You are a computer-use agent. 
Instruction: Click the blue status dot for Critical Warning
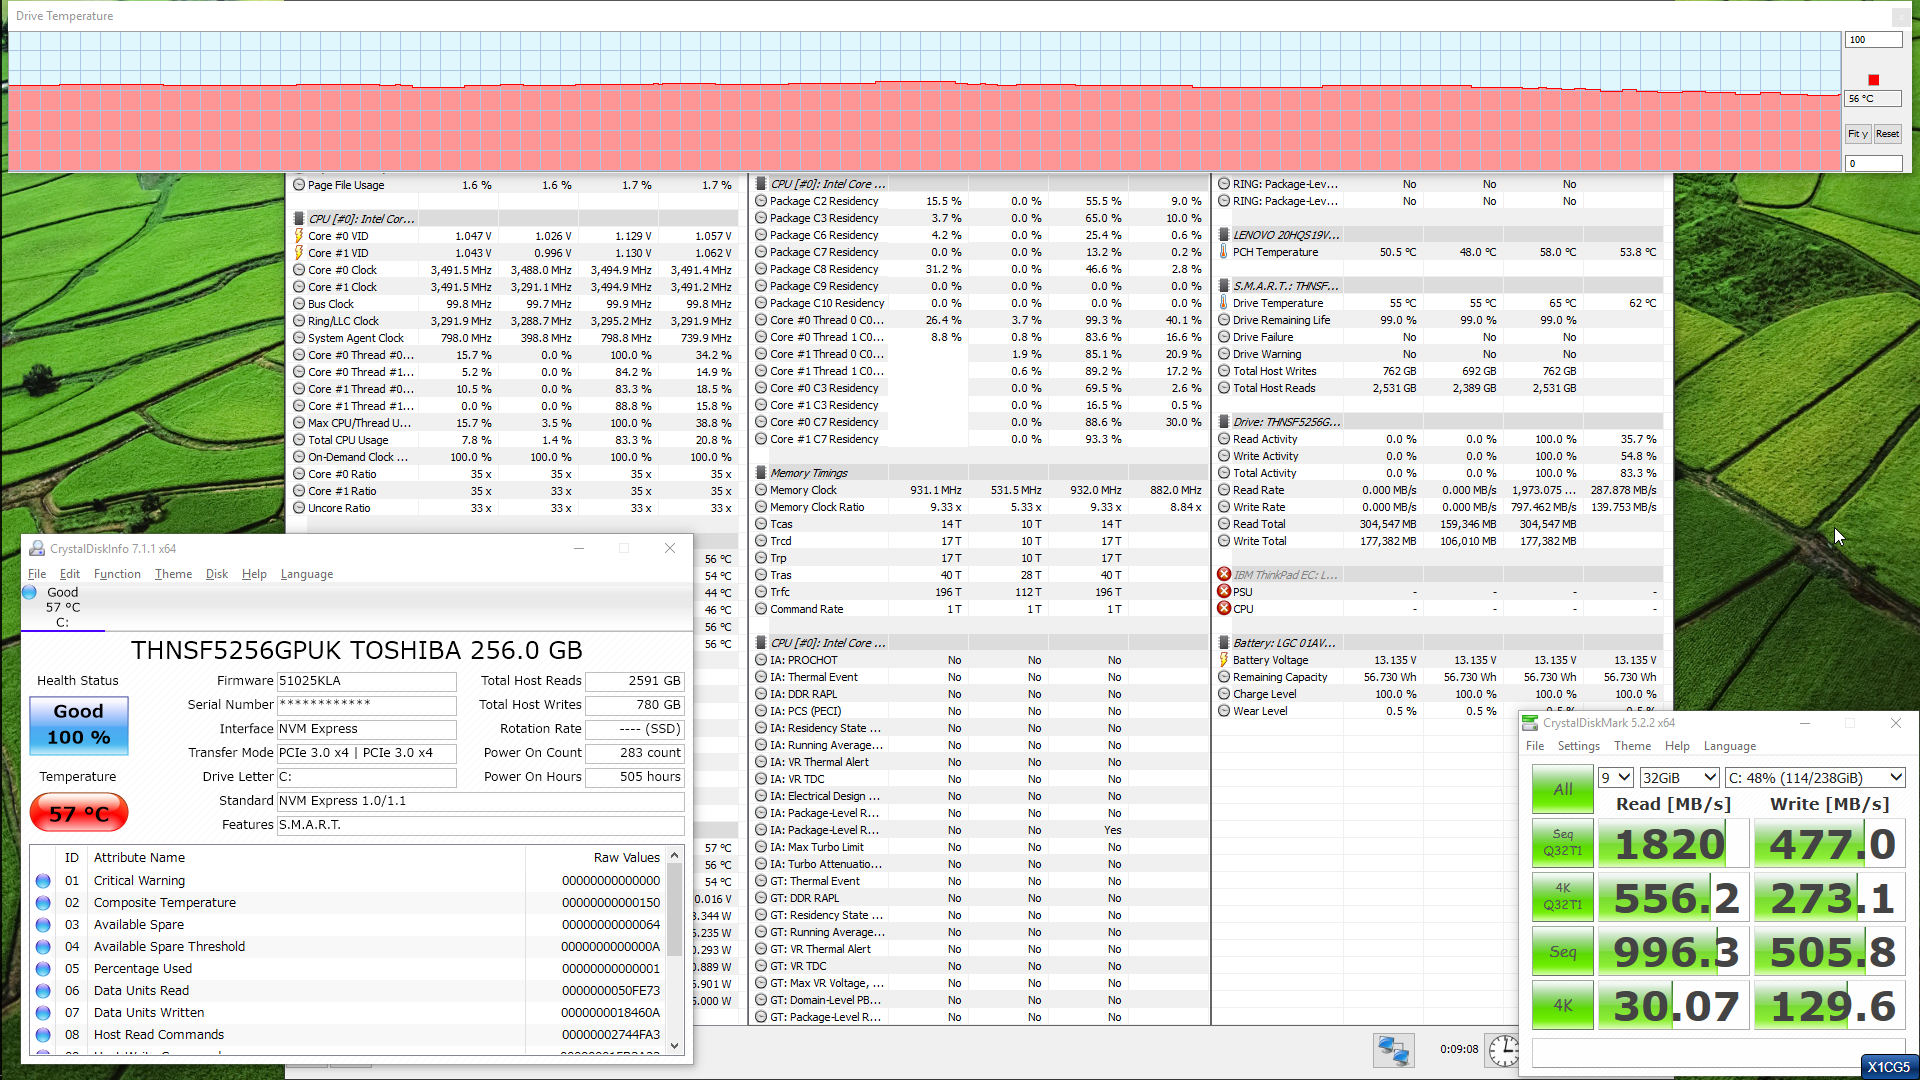click(x=43, y=881)
